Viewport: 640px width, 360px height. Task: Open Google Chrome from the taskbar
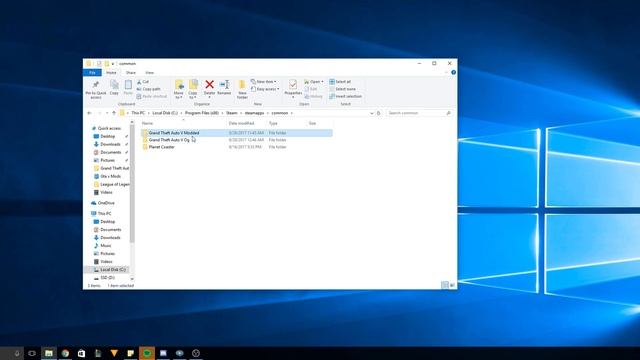[65, 353]
